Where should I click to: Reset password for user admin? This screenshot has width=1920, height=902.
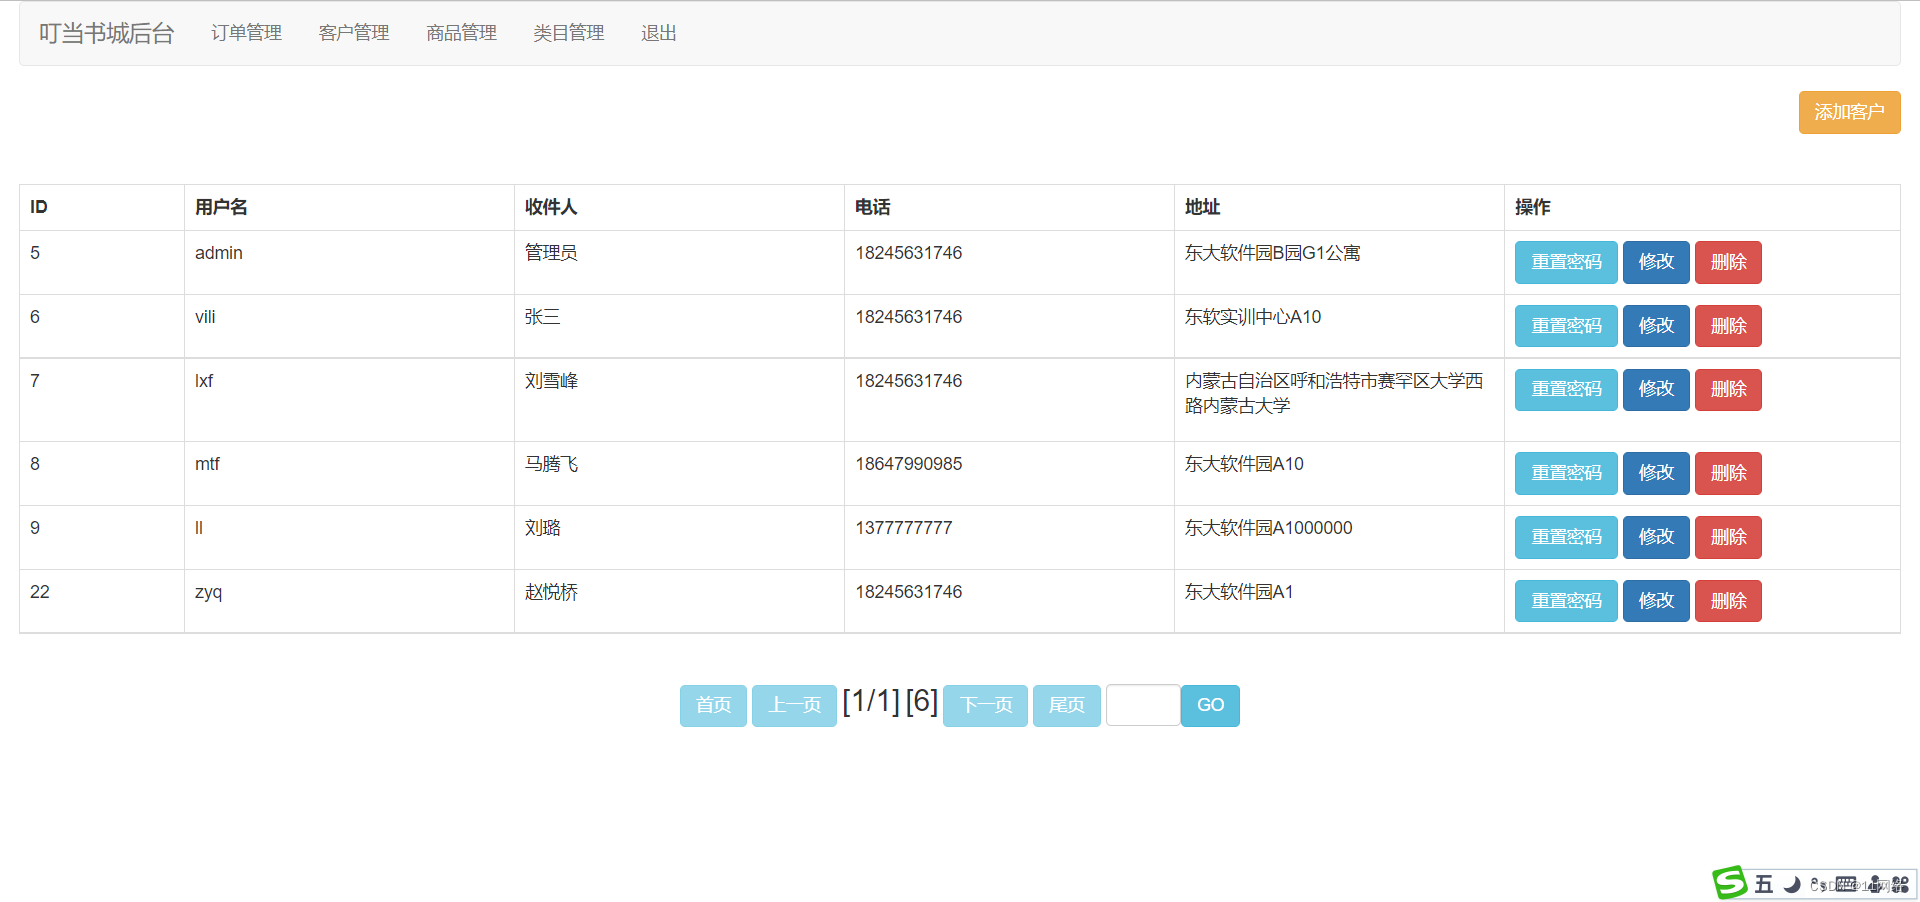(1566, 262)
